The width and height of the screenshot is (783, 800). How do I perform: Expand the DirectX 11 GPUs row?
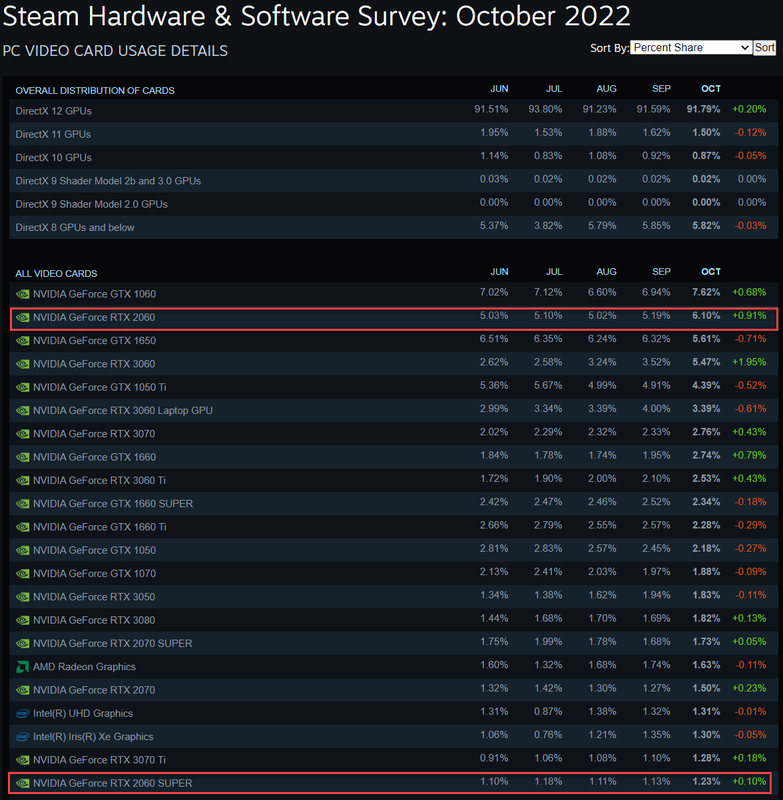point(54,134)
